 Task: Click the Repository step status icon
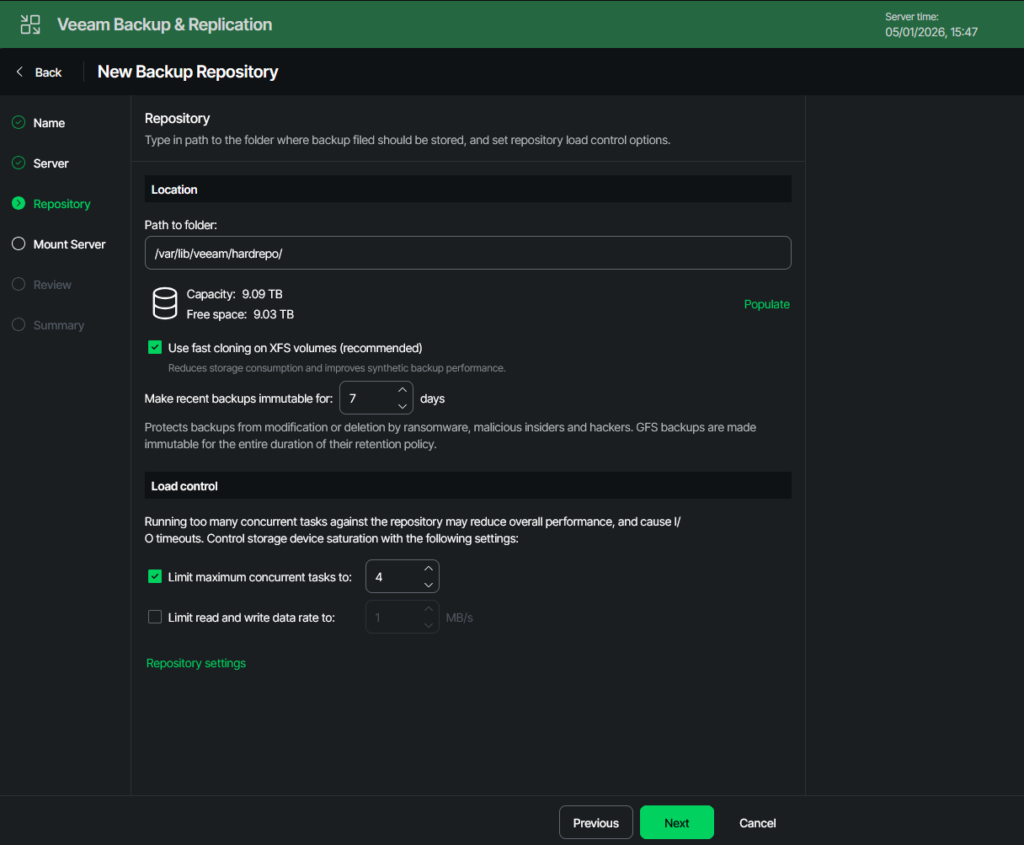pos(18,204)
